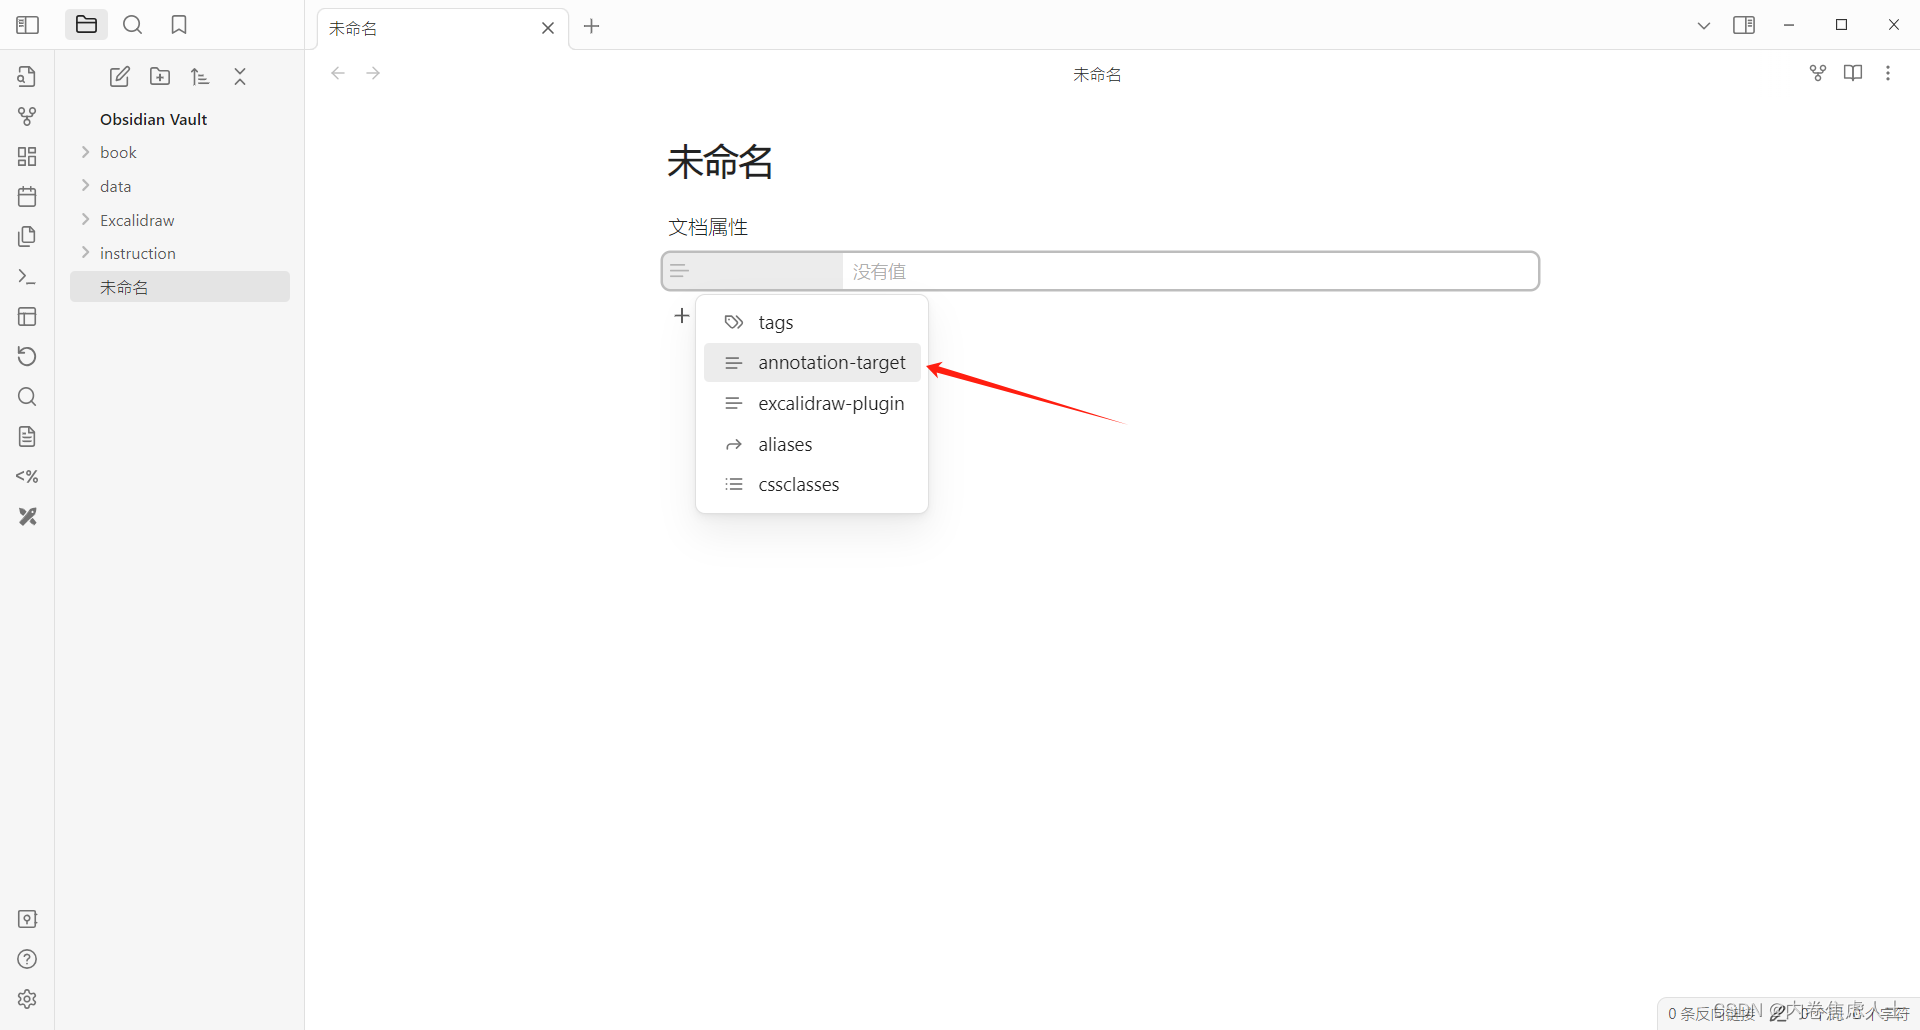Open the local graph icon in pane header
Image resolution: width=1920 pixels, height=1030 pixels.
point(1817,72)
